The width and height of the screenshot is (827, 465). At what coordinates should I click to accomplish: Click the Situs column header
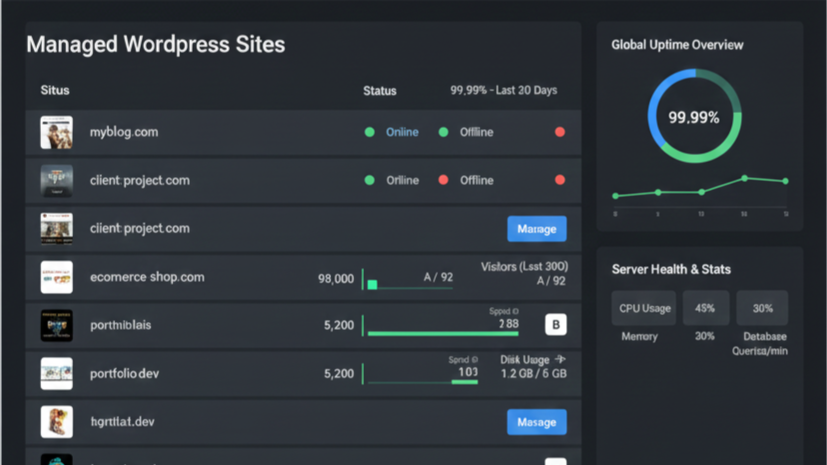(x=55, y=90)
